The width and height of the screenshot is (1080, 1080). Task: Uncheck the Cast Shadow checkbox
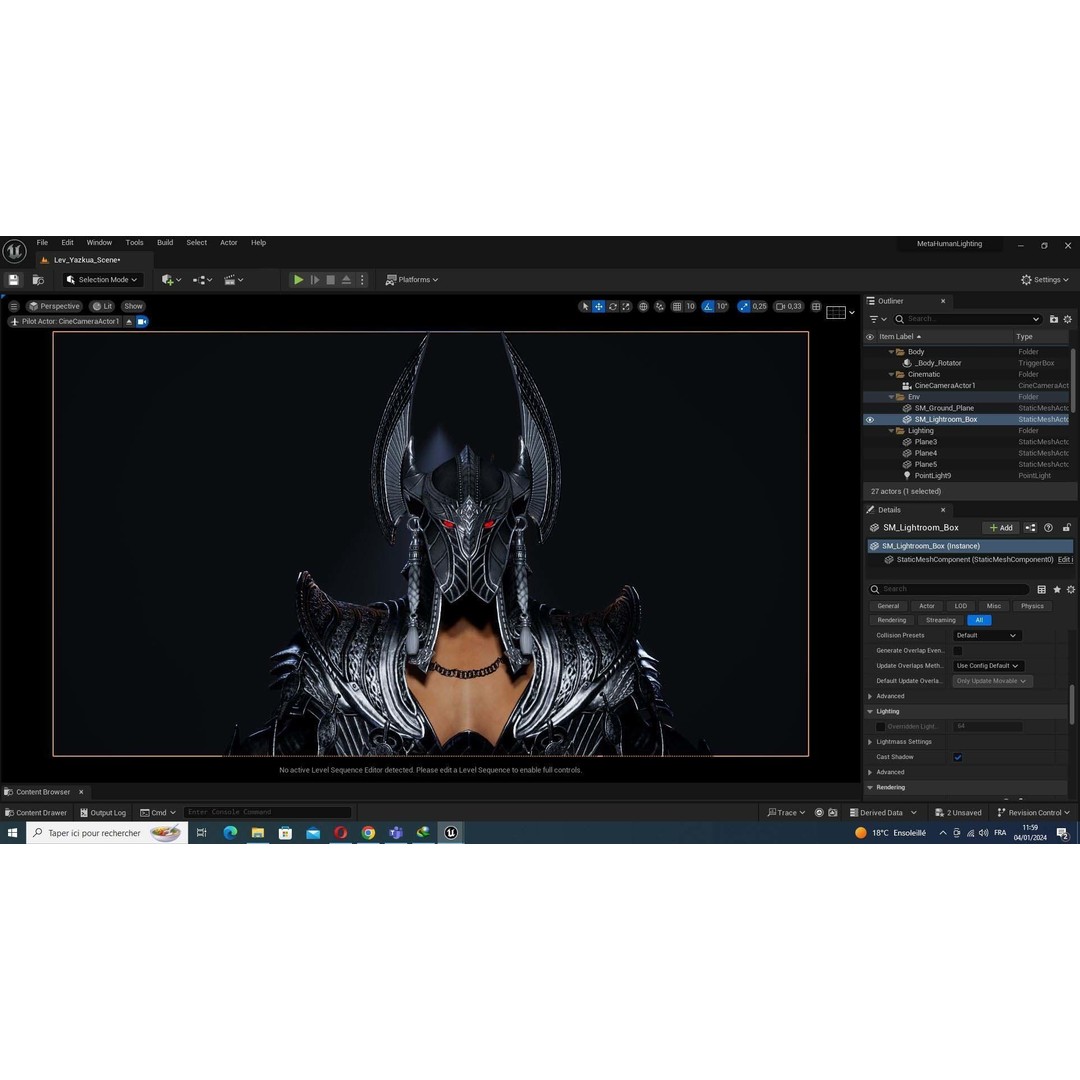957,757
